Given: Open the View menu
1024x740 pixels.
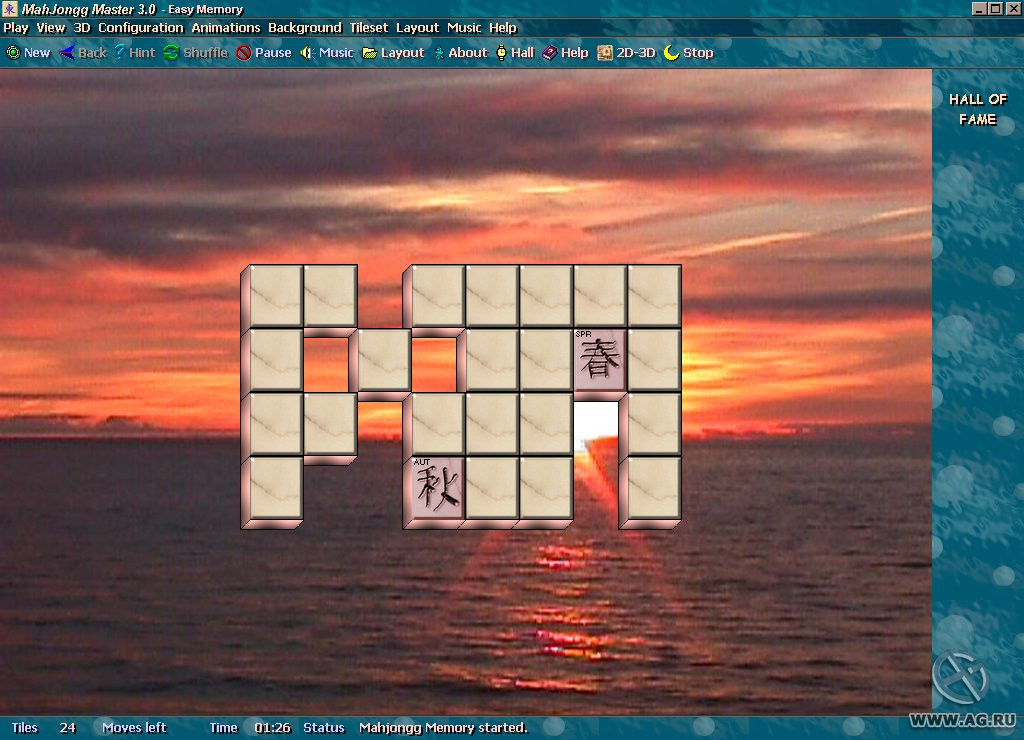Looking at the screenshot, I should pyautogui.click(x=50, y=28).
